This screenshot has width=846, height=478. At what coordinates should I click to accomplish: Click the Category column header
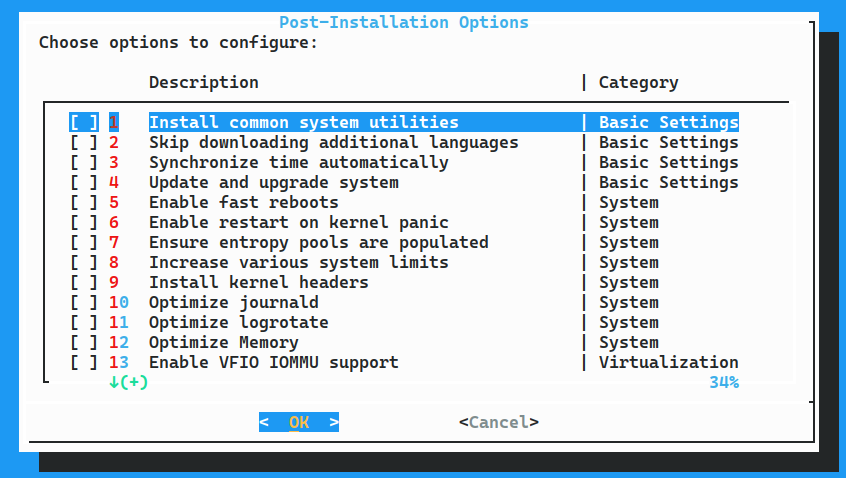pyautogui.click(x=639, y=83)
